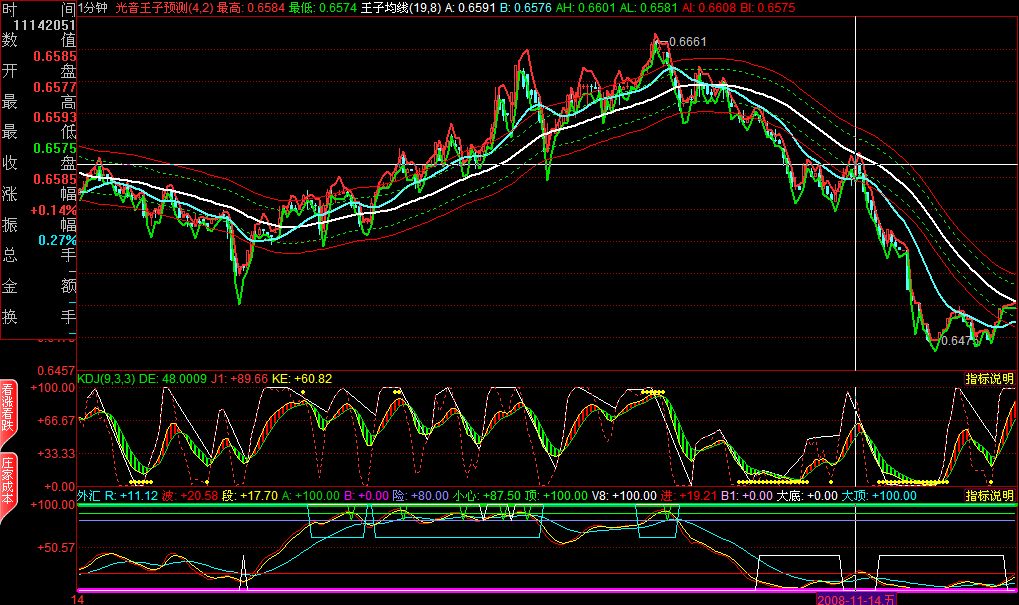Click 指标说明 in the KDJ panel
Viewport: 1019px width, 605px height.
point(989,379)
